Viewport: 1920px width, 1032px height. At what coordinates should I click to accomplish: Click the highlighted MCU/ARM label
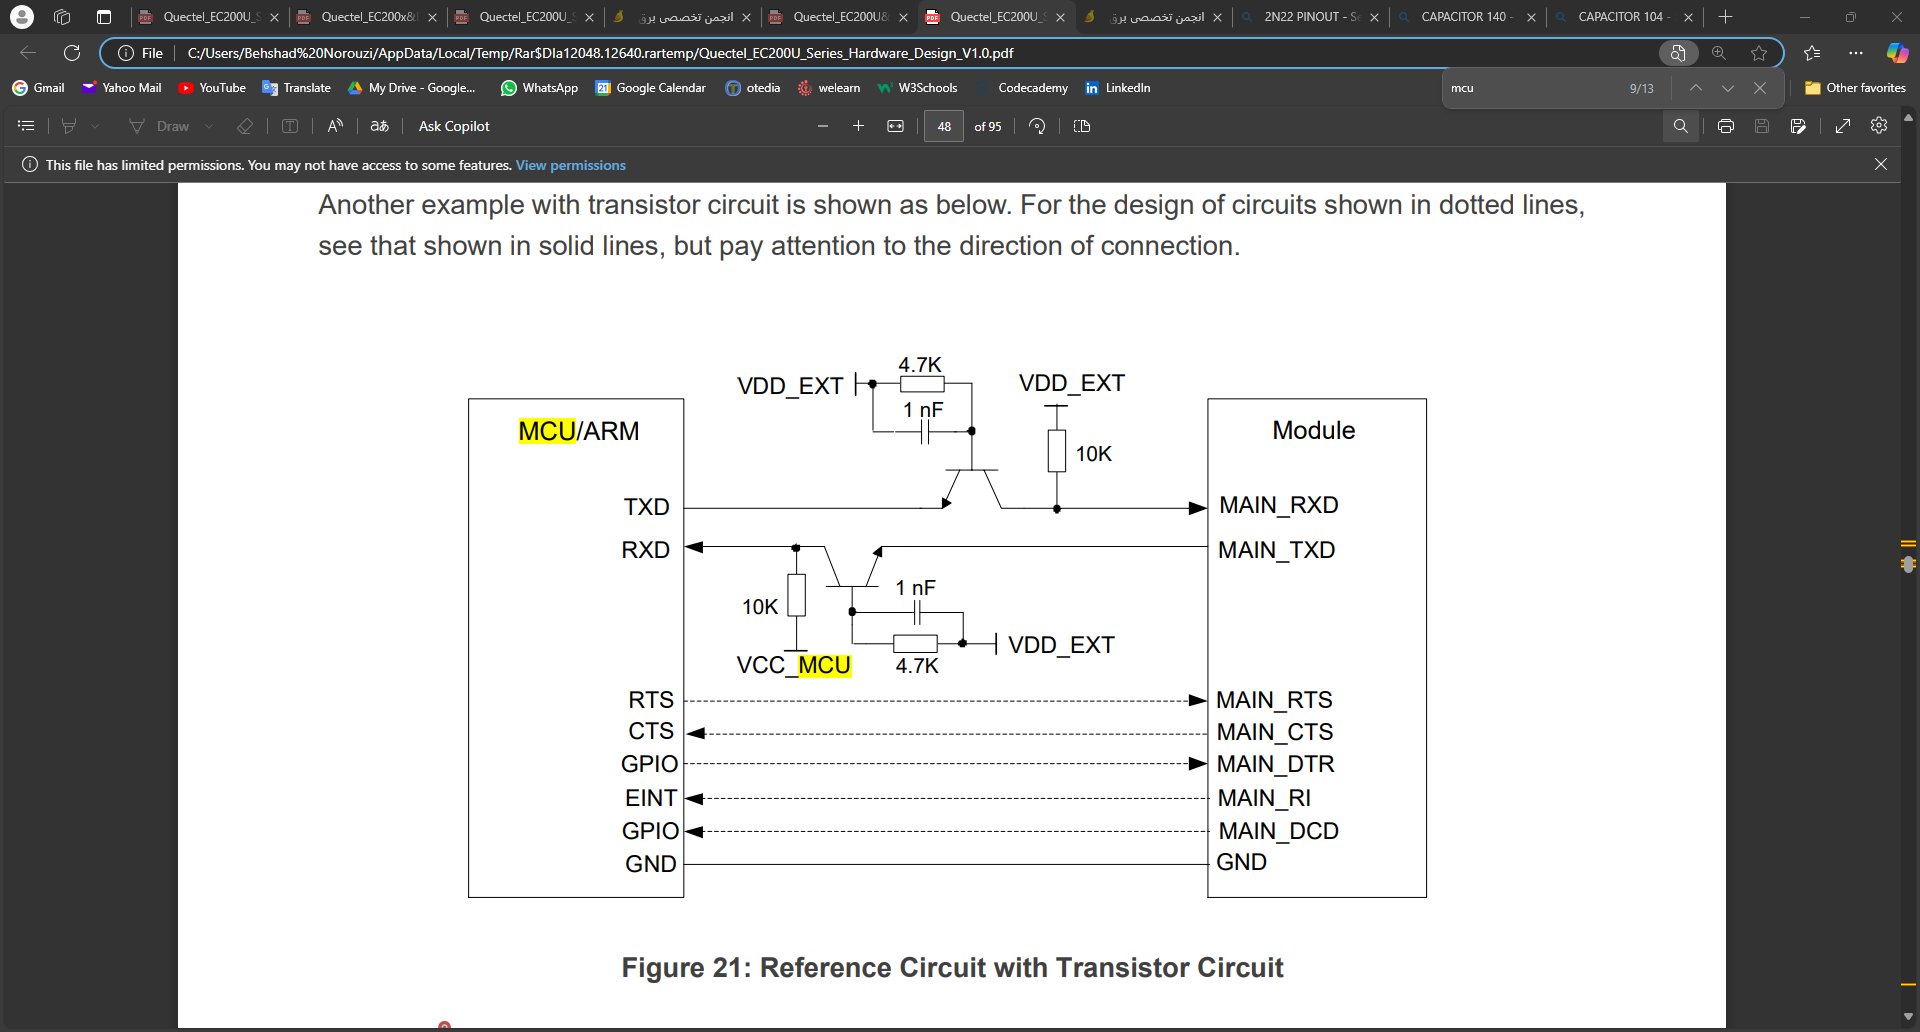[x=578, y=431]
